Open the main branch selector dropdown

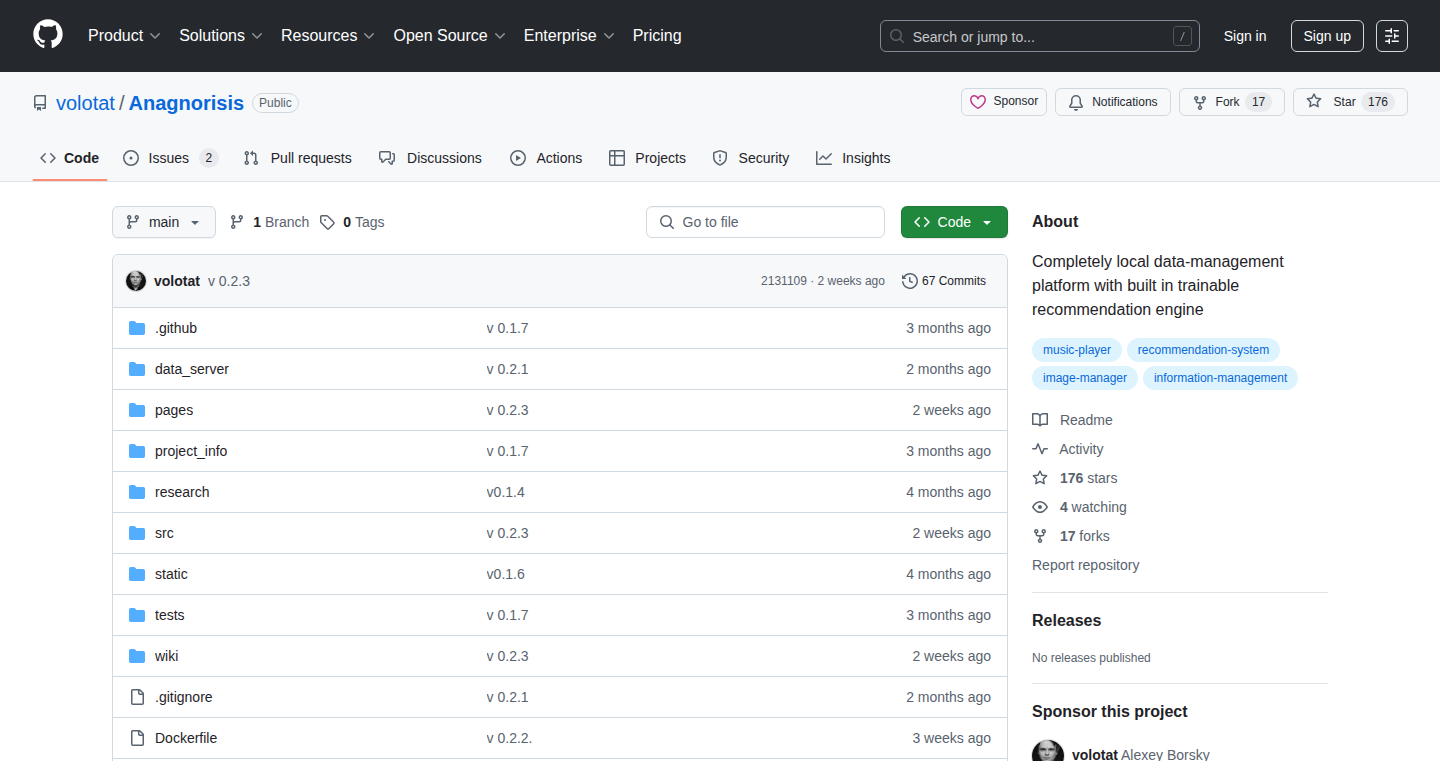coord(164,222)
